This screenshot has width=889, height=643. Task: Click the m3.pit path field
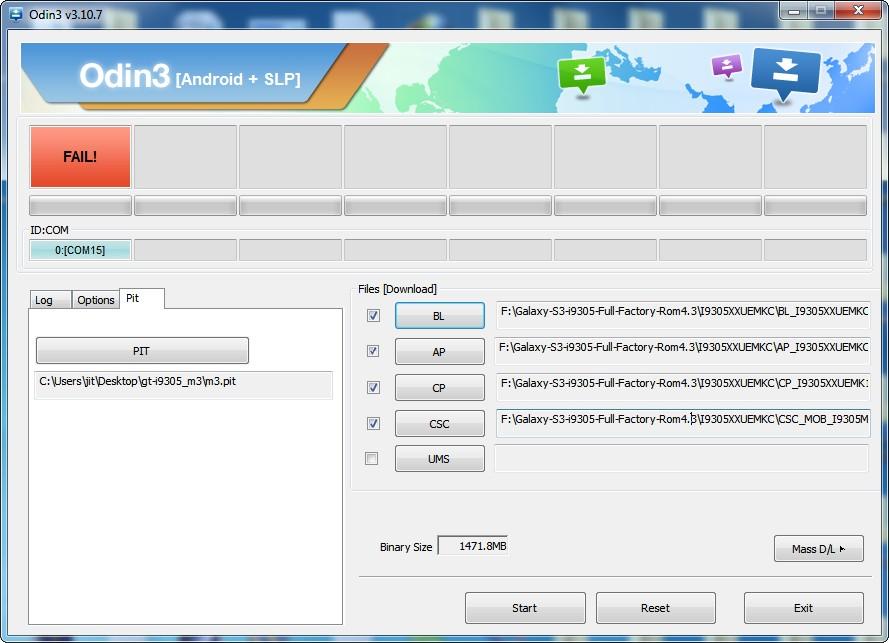point(183,385)
